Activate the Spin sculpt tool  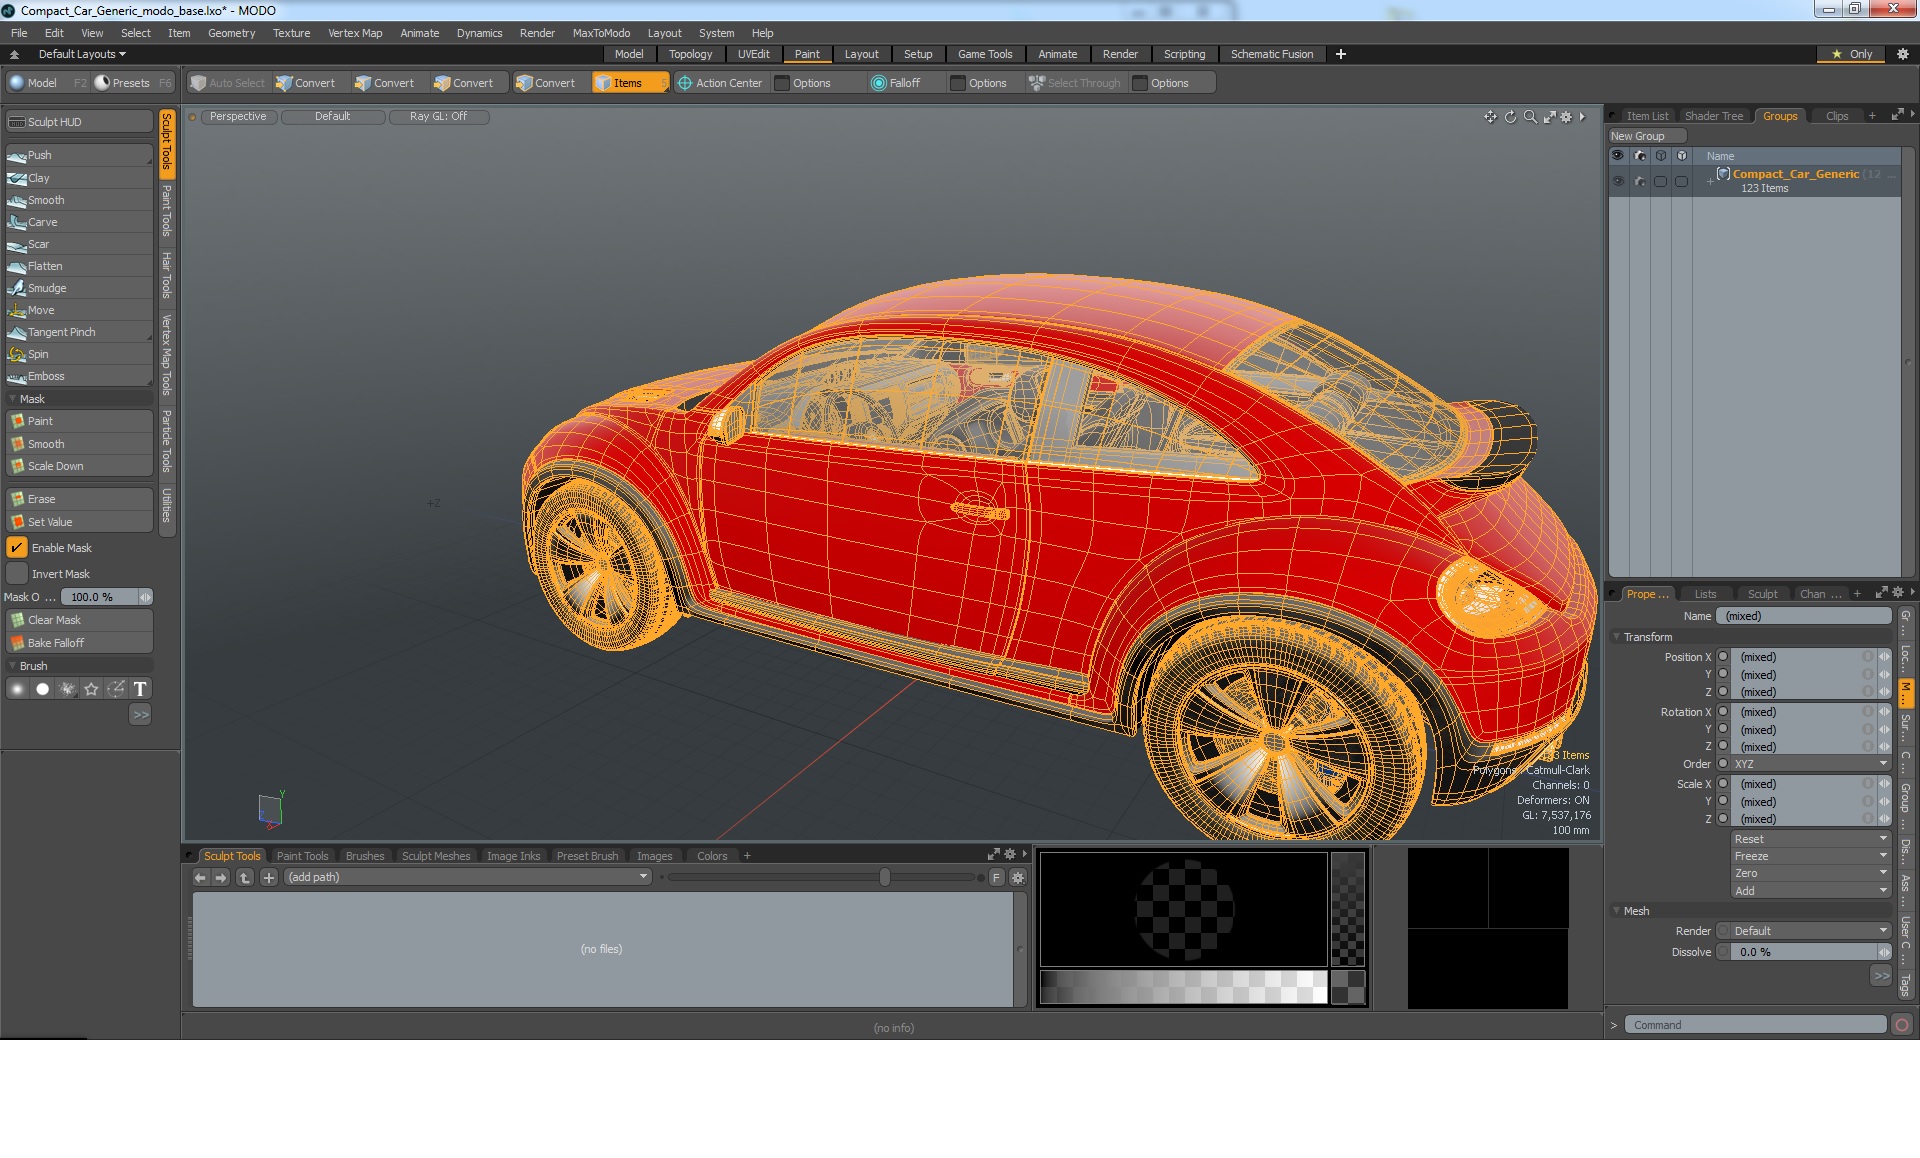pyautogui.click(x=79, y=354)
